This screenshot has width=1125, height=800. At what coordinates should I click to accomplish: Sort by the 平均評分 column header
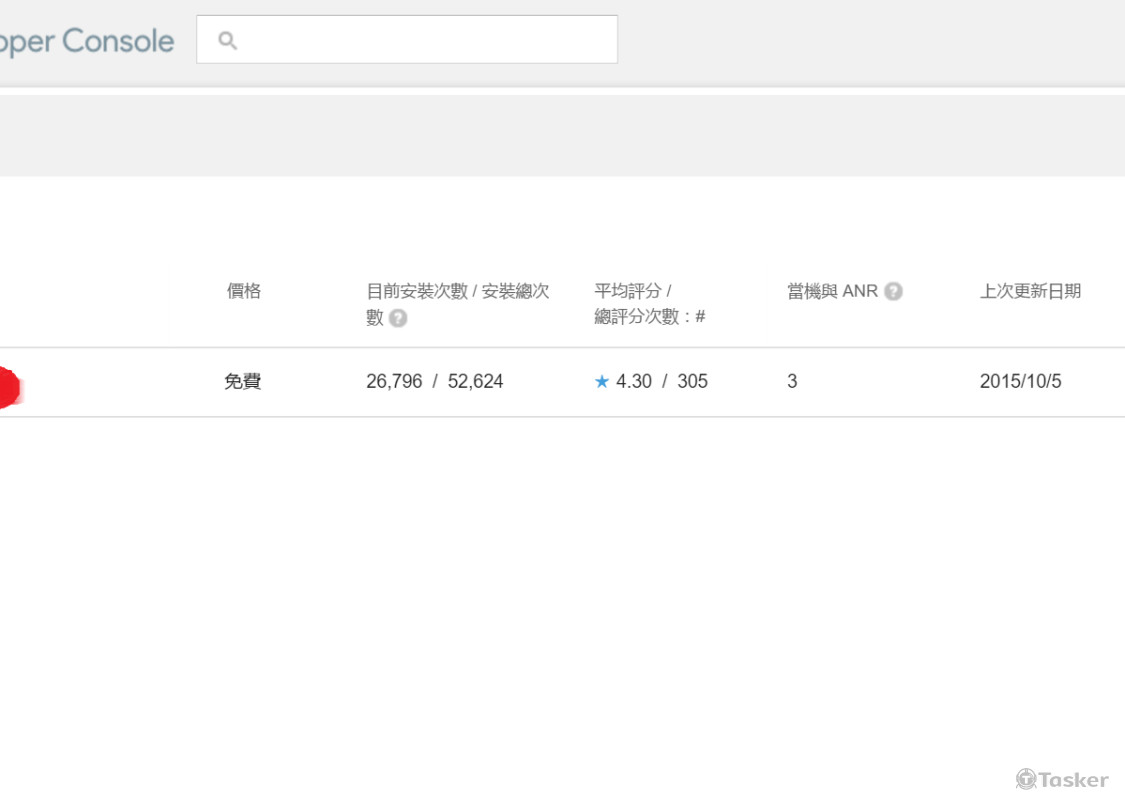tap(632, 291)
